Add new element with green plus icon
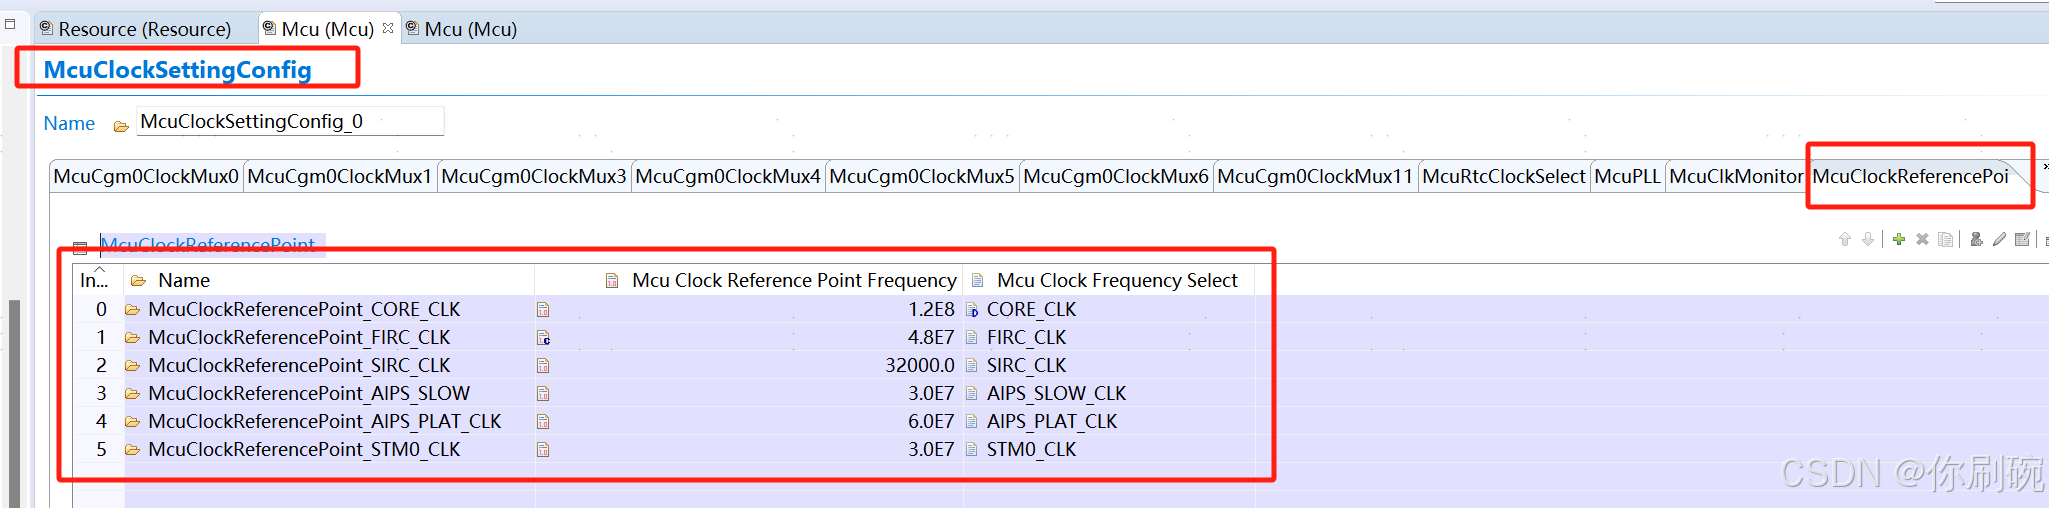The width and height of the screenshot is (2049, 508). [1898, 240]
